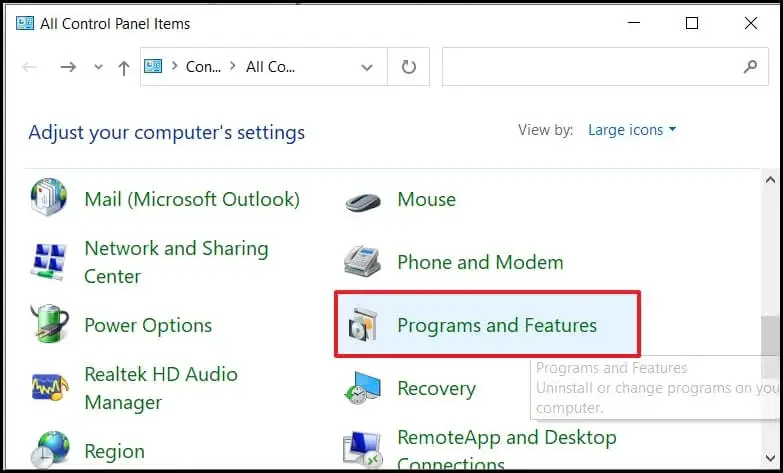Go up one level with the up arrow

pyautogui.click(x=123, y=67)
